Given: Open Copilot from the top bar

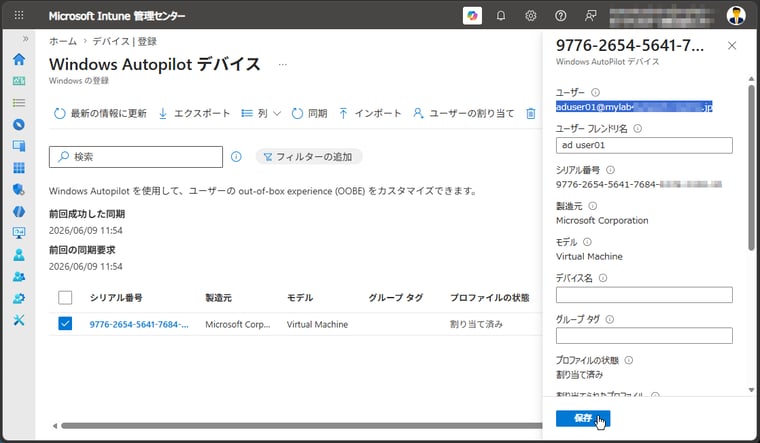Looking at the screenshot, I should tap(472, 16).
